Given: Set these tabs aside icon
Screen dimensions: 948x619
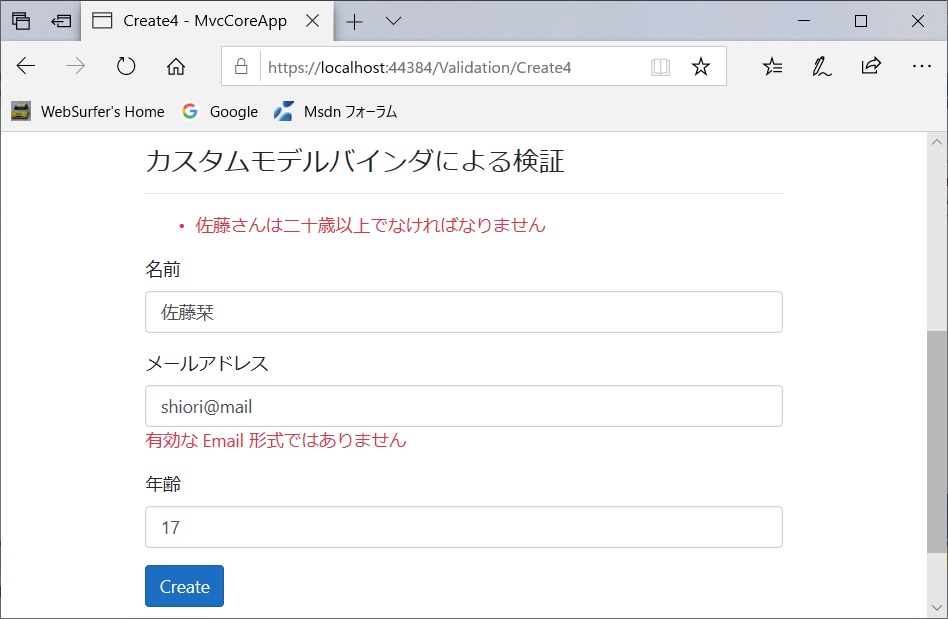Looking at the screenshot, I should tap(61, 21).
